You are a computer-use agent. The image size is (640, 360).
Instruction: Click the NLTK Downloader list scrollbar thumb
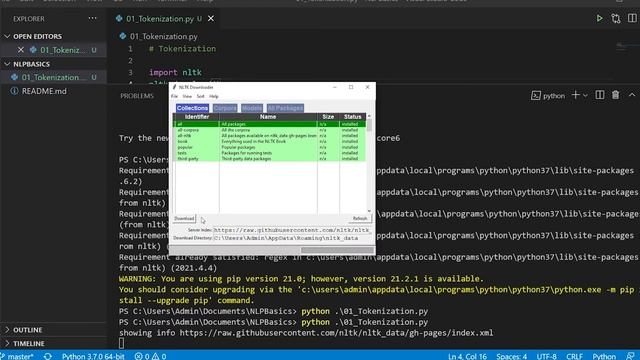369,125
